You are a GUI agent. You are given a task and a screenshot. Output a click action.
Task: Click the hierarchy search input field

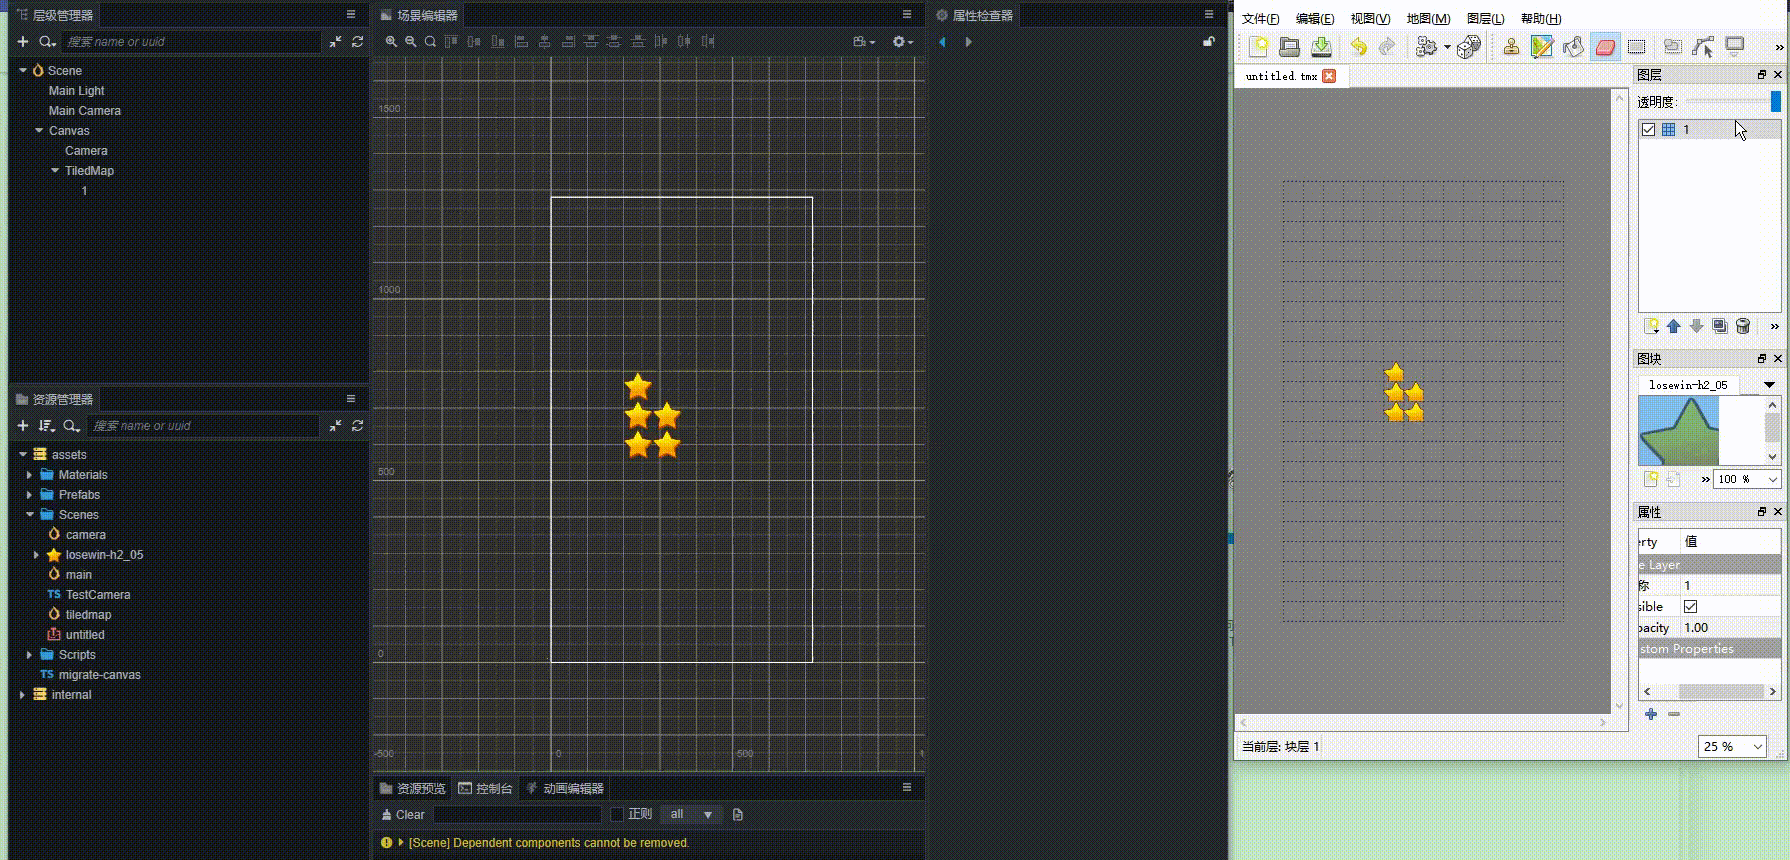(x=191, y=41)
